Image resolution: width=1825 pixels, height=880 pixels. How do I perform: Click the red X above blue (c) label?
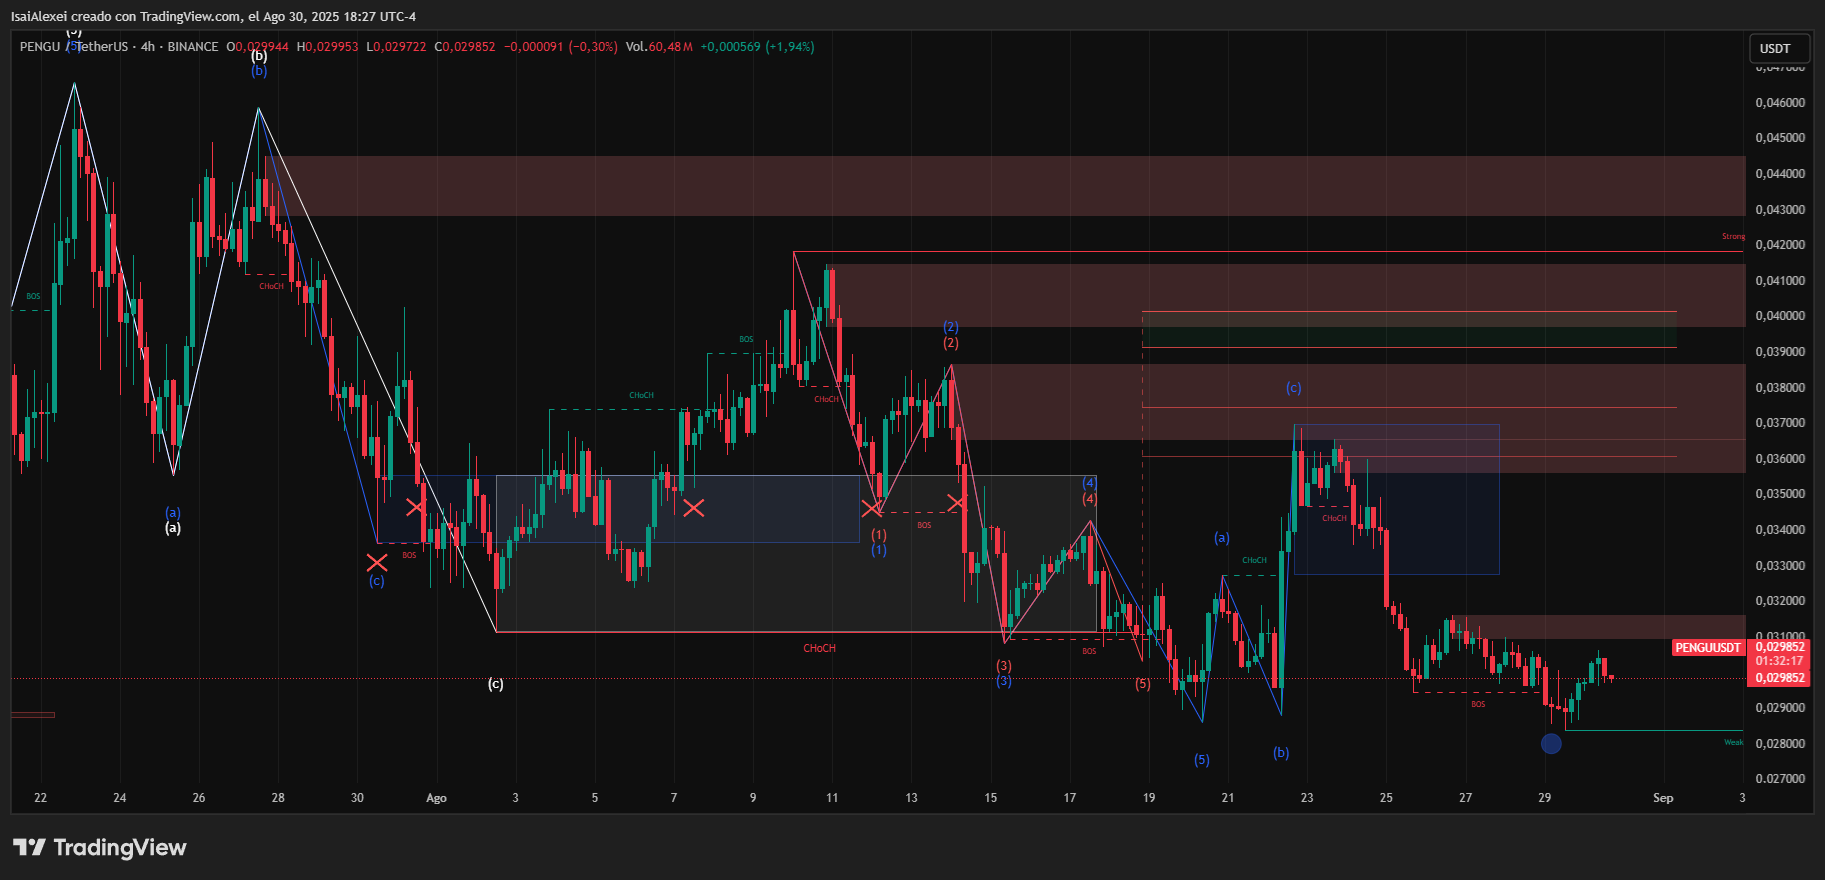tap(377, 562)
